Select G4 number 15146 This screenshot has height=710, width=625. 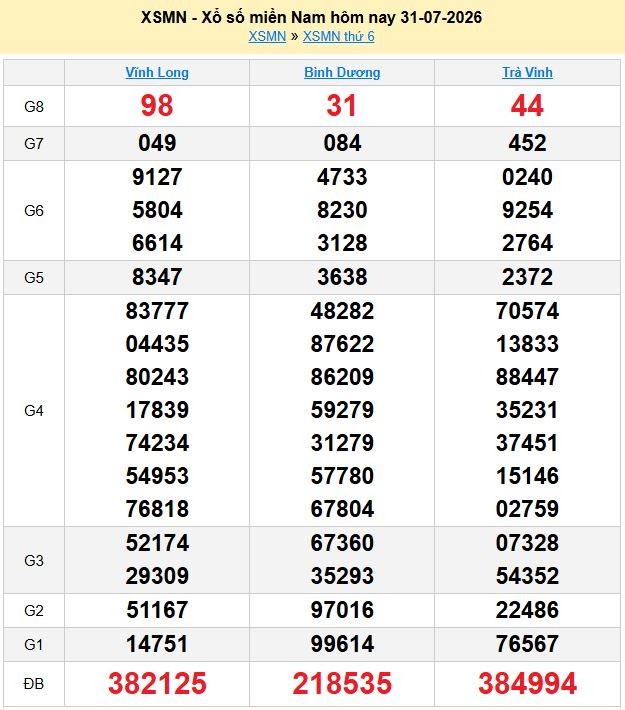coord(527,476)
